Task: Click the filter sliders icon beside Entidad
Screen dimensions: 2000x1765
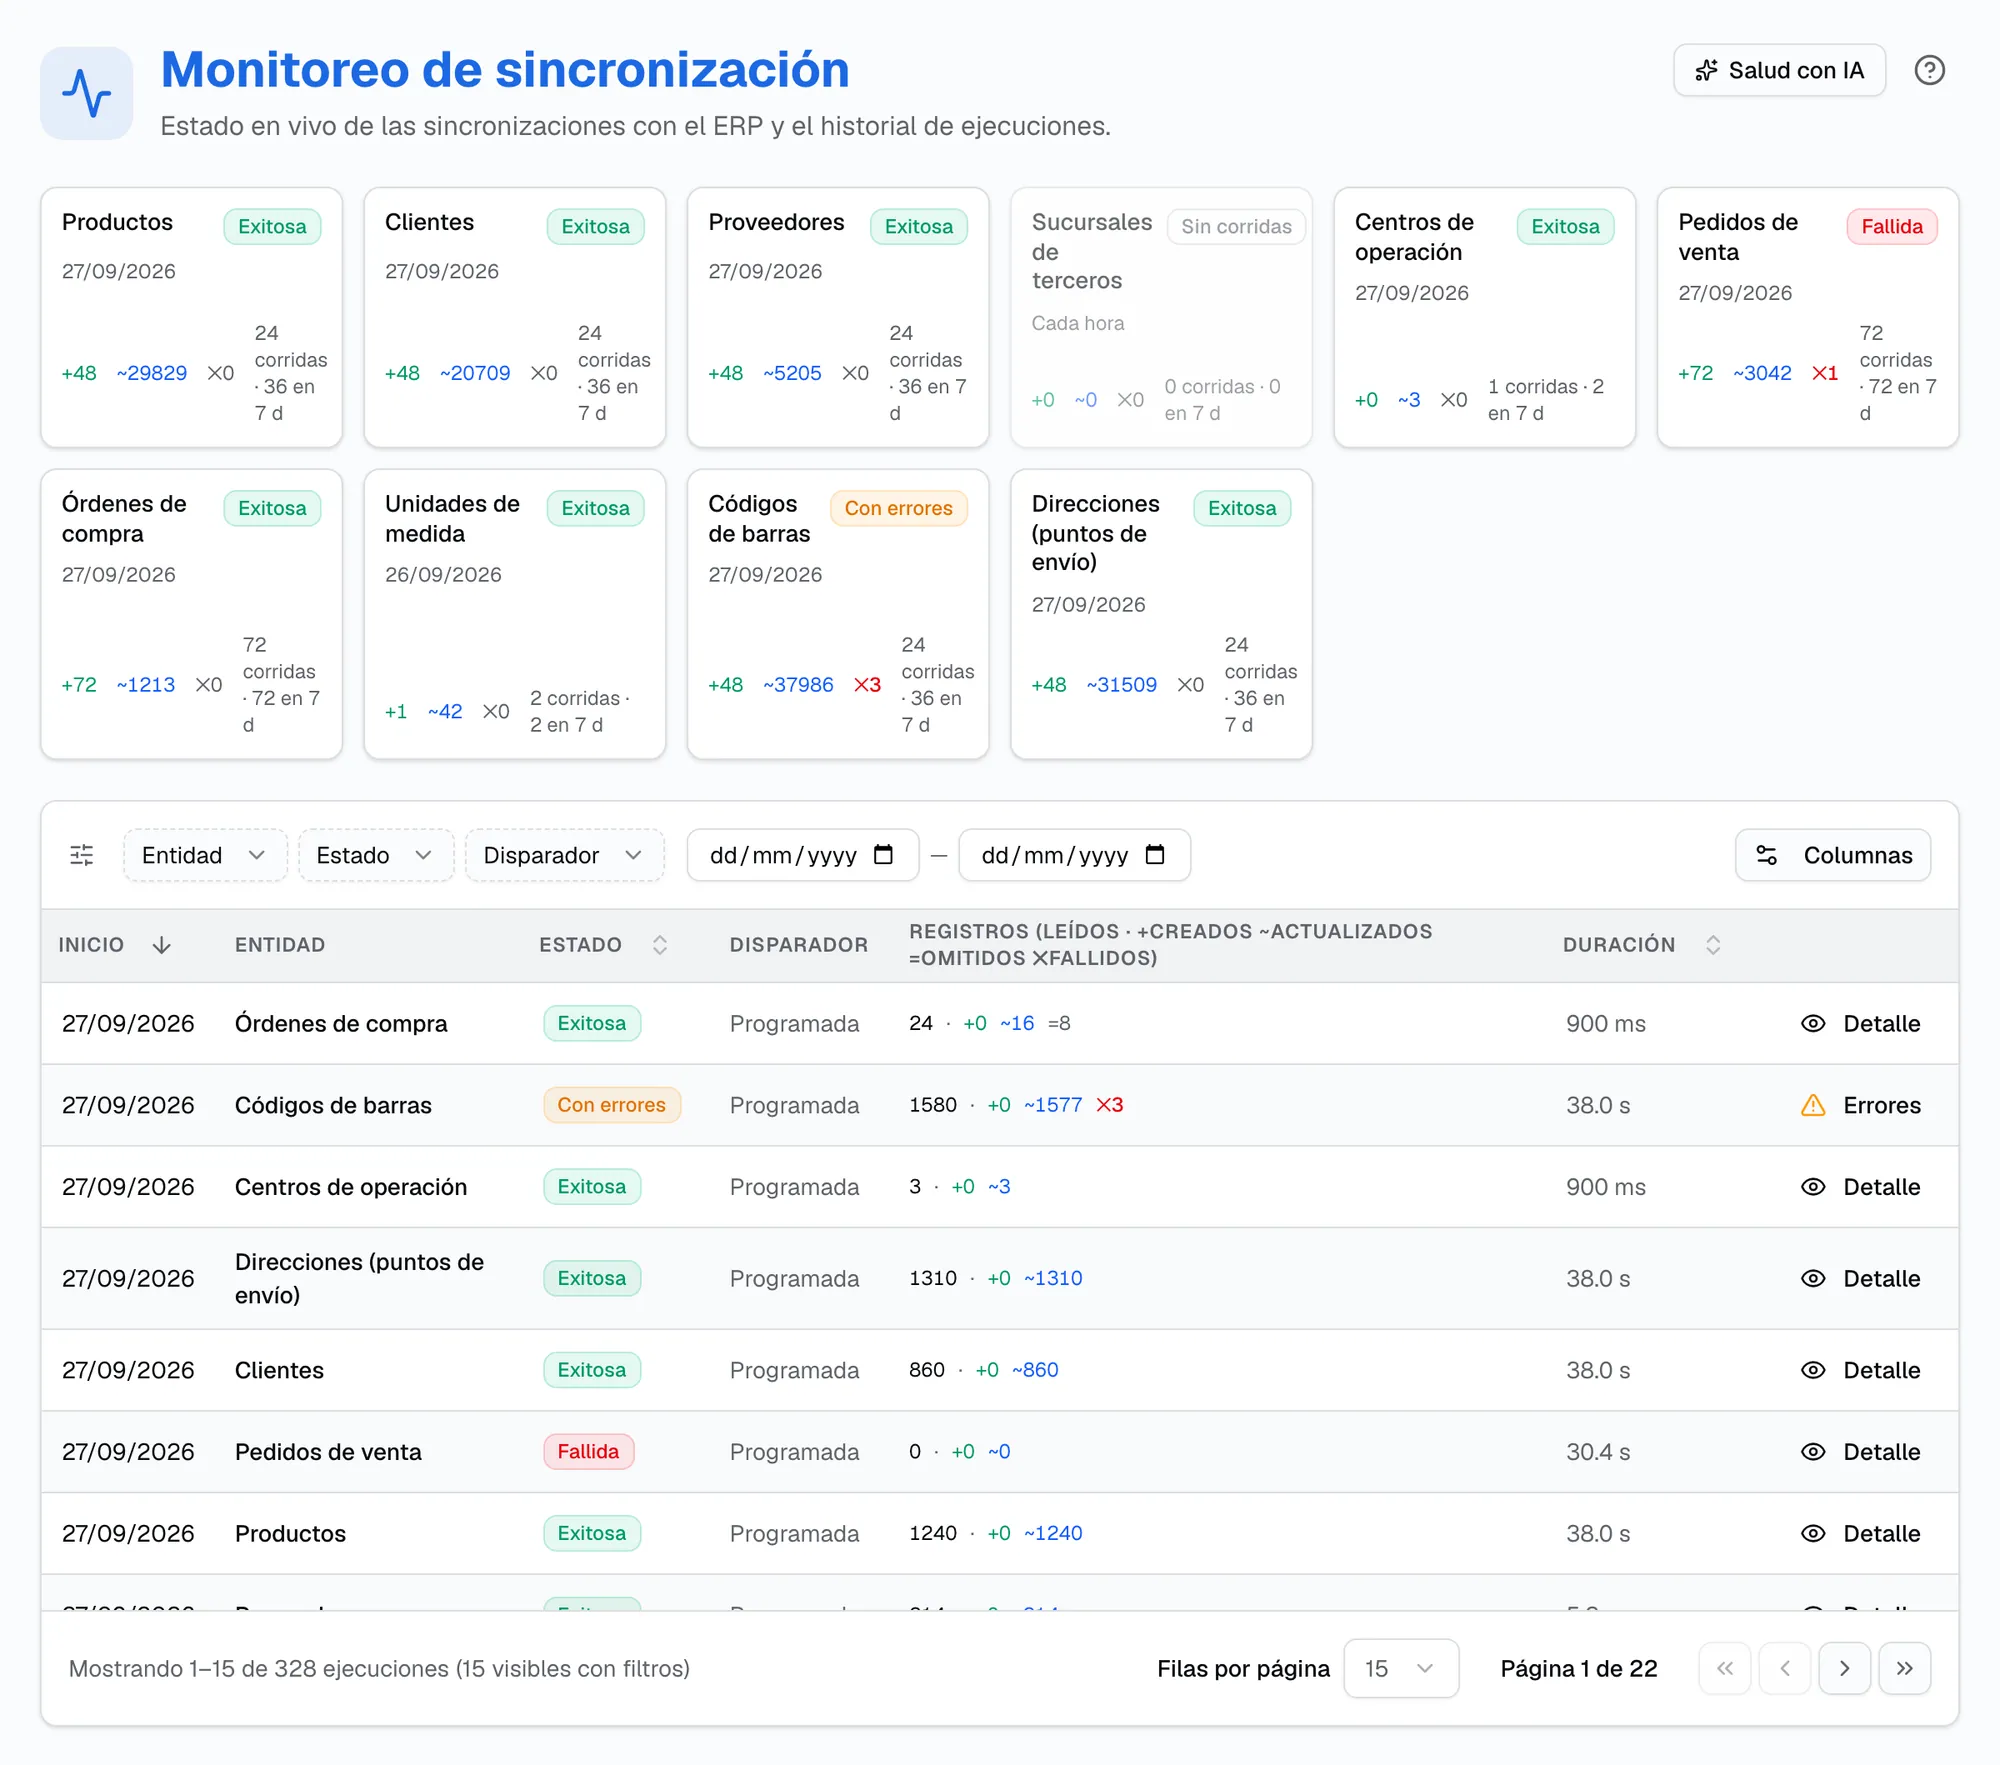Action: [x=82, y=855]
